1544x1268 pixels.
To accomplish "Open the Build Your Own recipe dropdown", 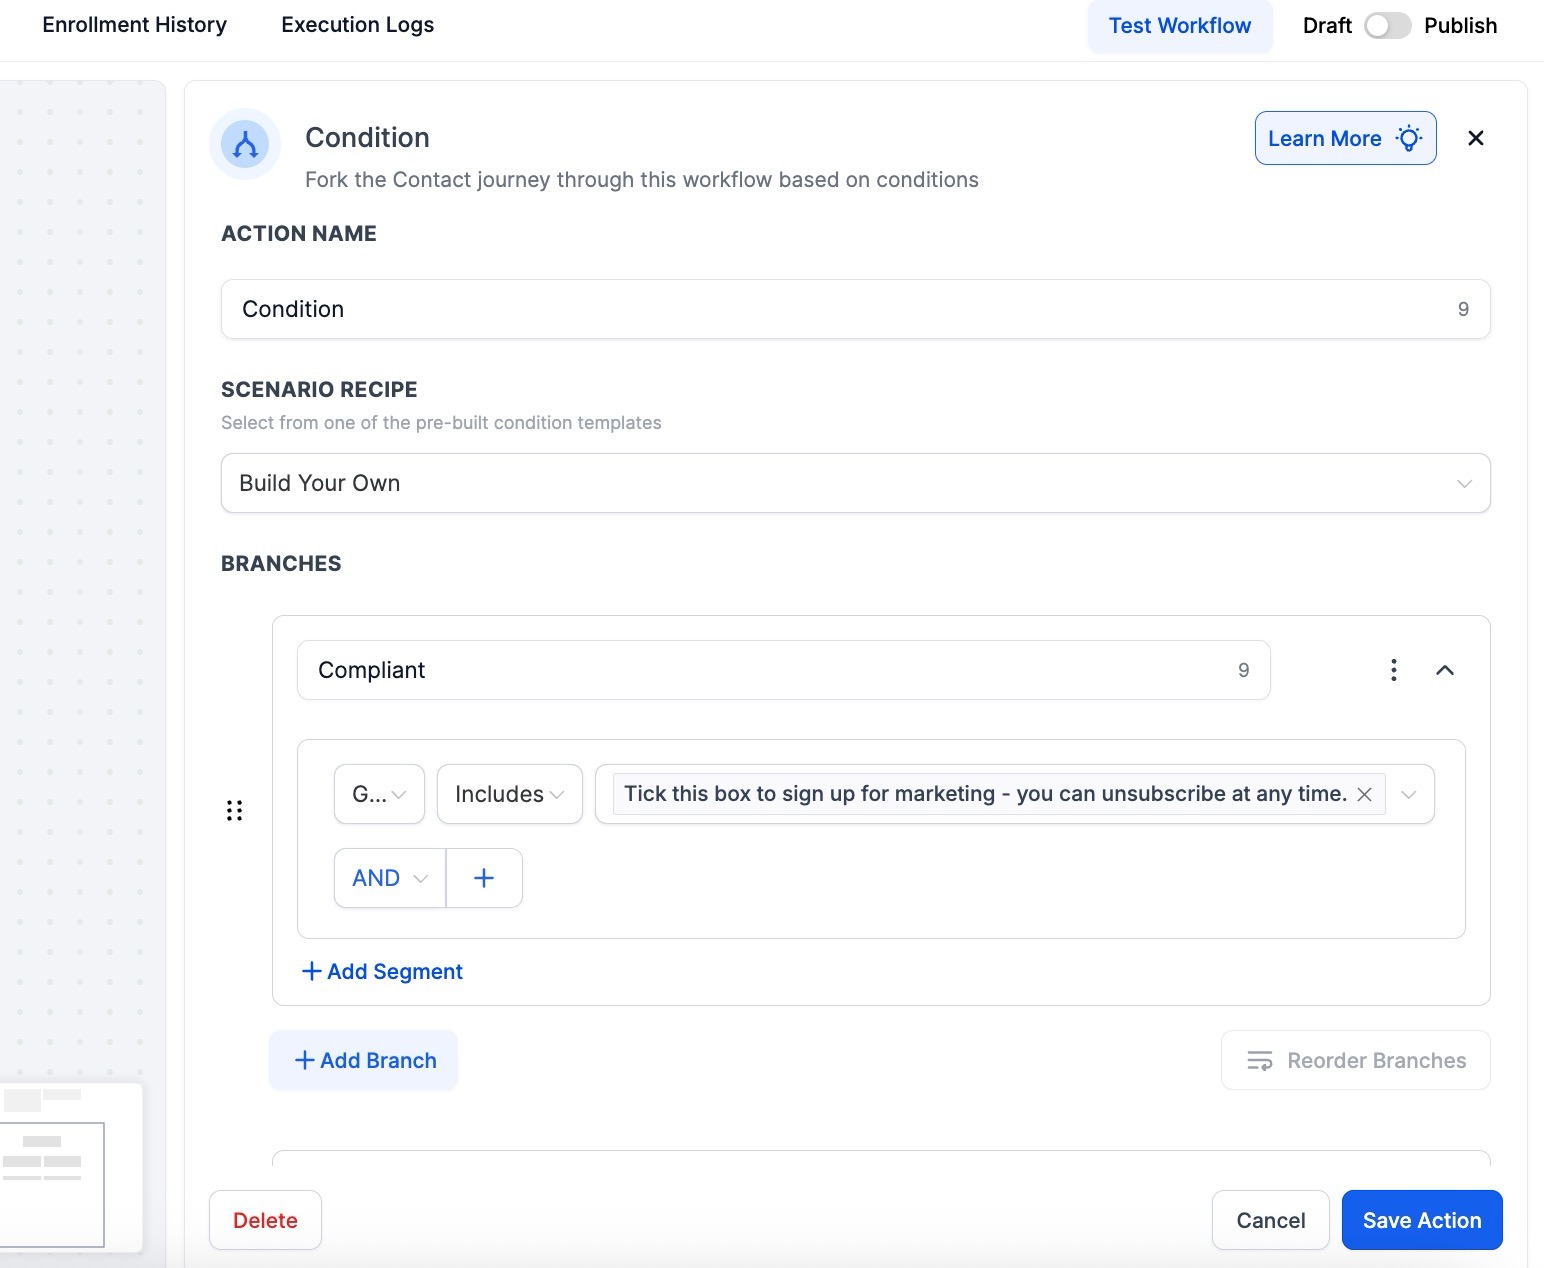I will click(855, 483).
